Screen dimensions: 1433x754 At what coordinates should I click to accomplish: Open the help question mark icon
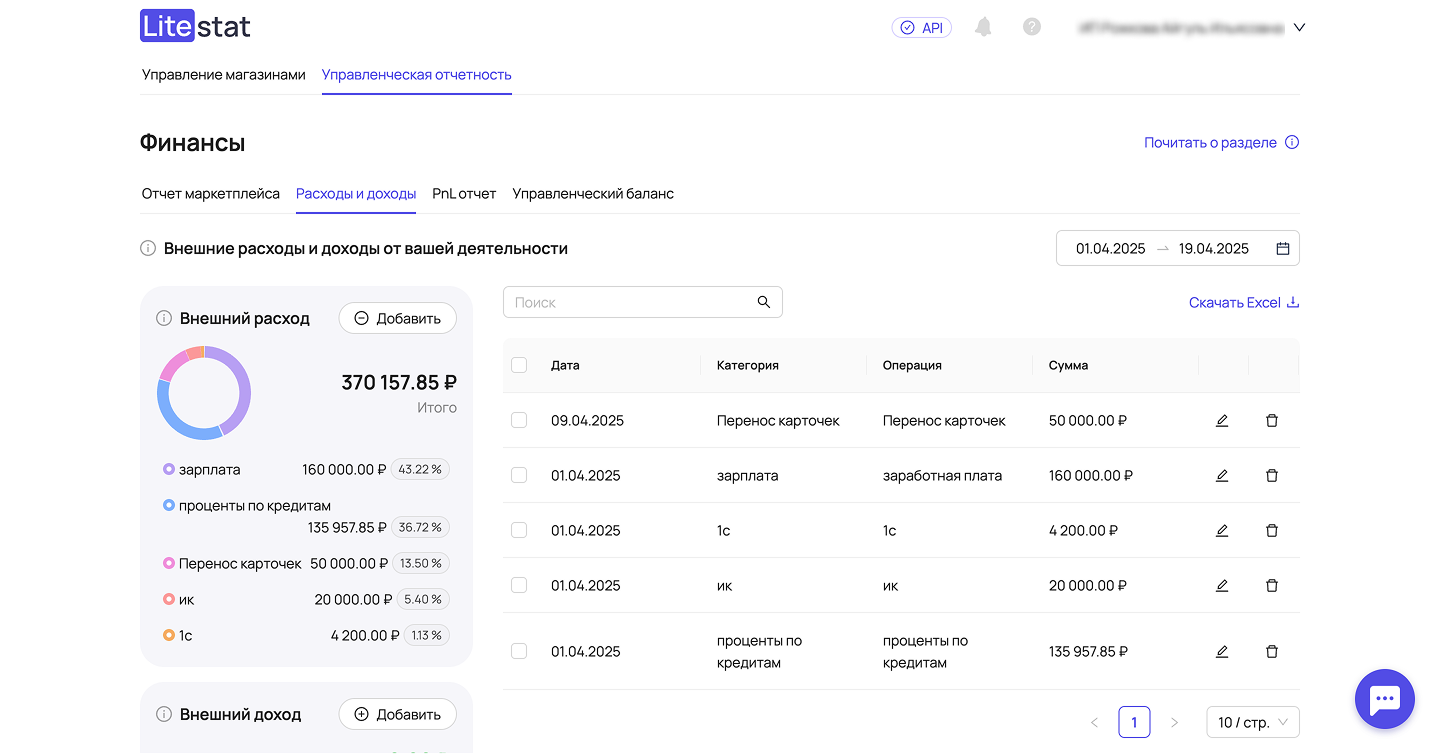(x=1032, y=27)
